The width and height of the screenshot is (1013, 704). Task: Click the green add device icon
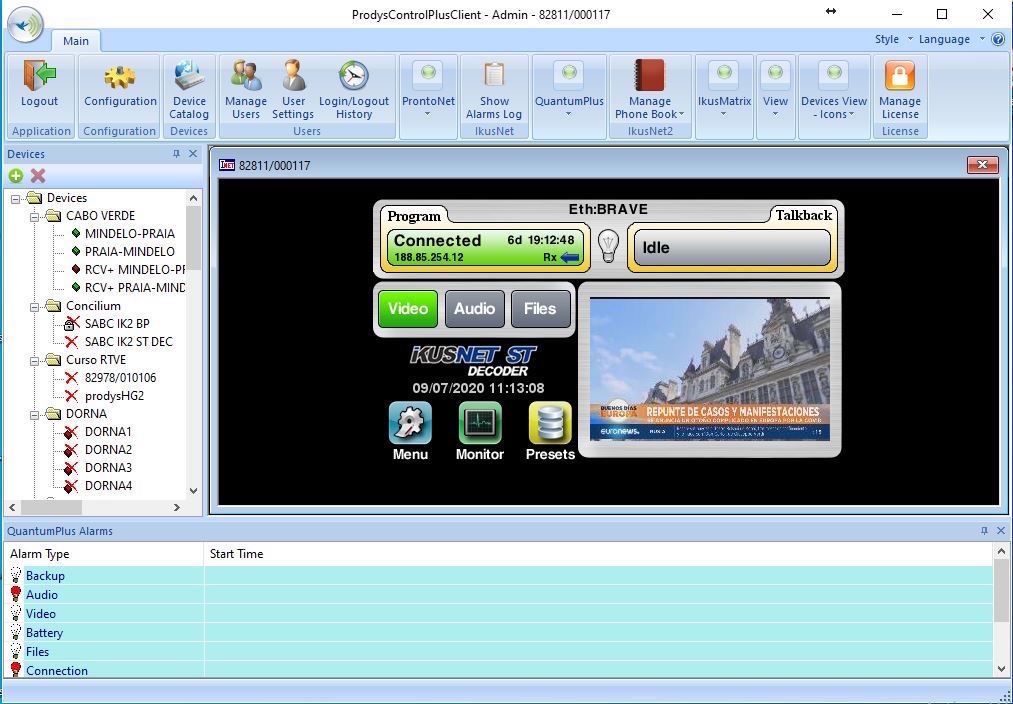point(16,176)
